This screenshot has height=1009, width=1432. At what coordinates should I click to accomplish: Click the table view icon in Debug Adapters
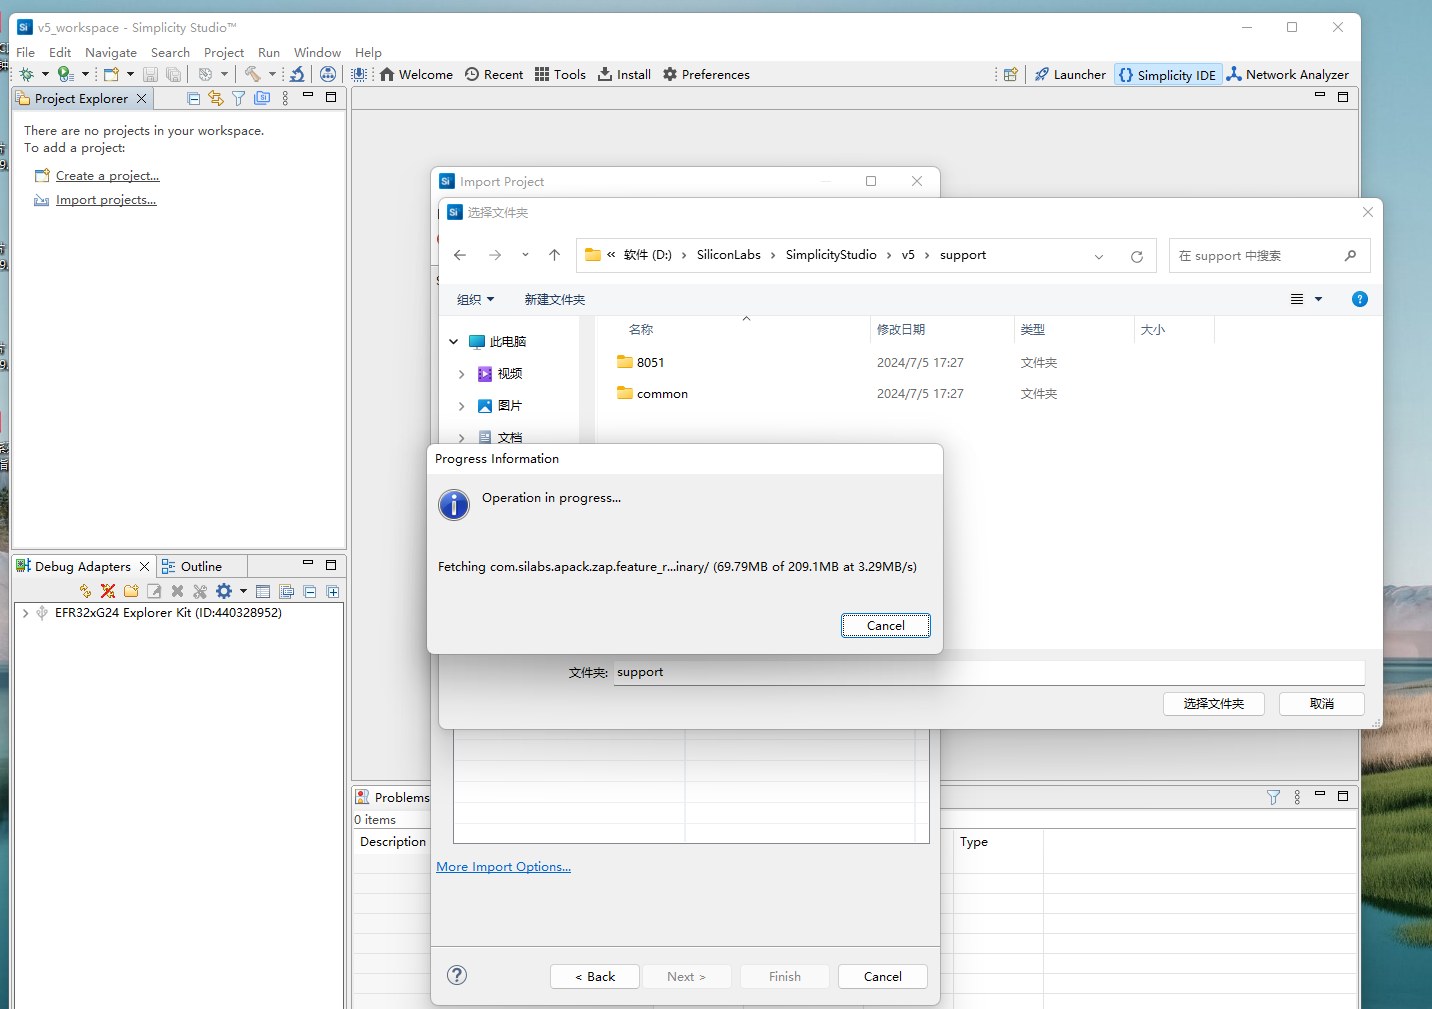click(263, 591)
